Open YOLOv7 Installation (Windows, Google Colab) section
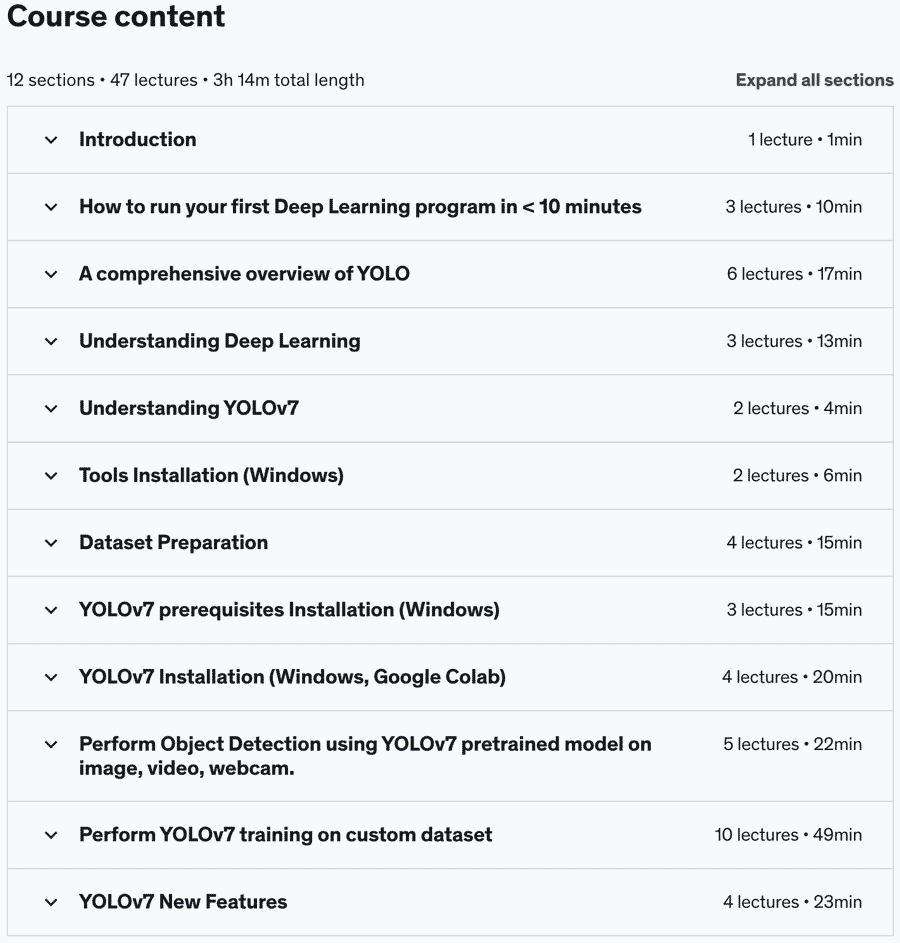This screenshot has width=900, height=943. (292, 677)
